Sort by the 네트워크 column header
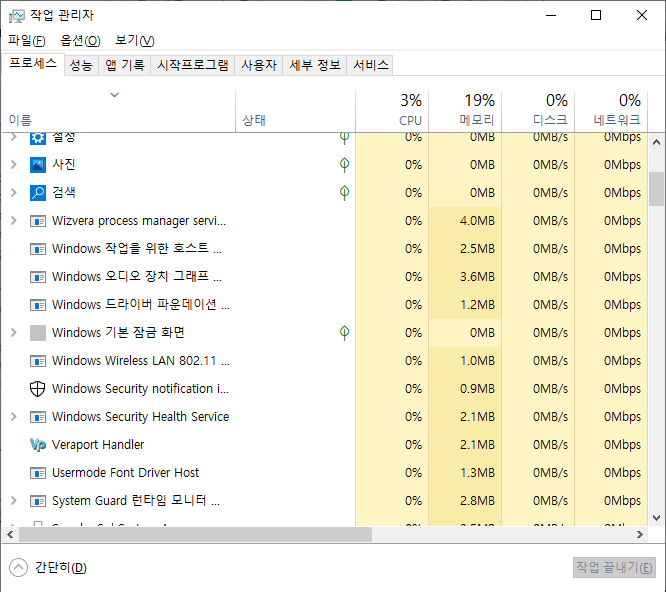The width and height of the screenshot is (666, 592). 611,111
